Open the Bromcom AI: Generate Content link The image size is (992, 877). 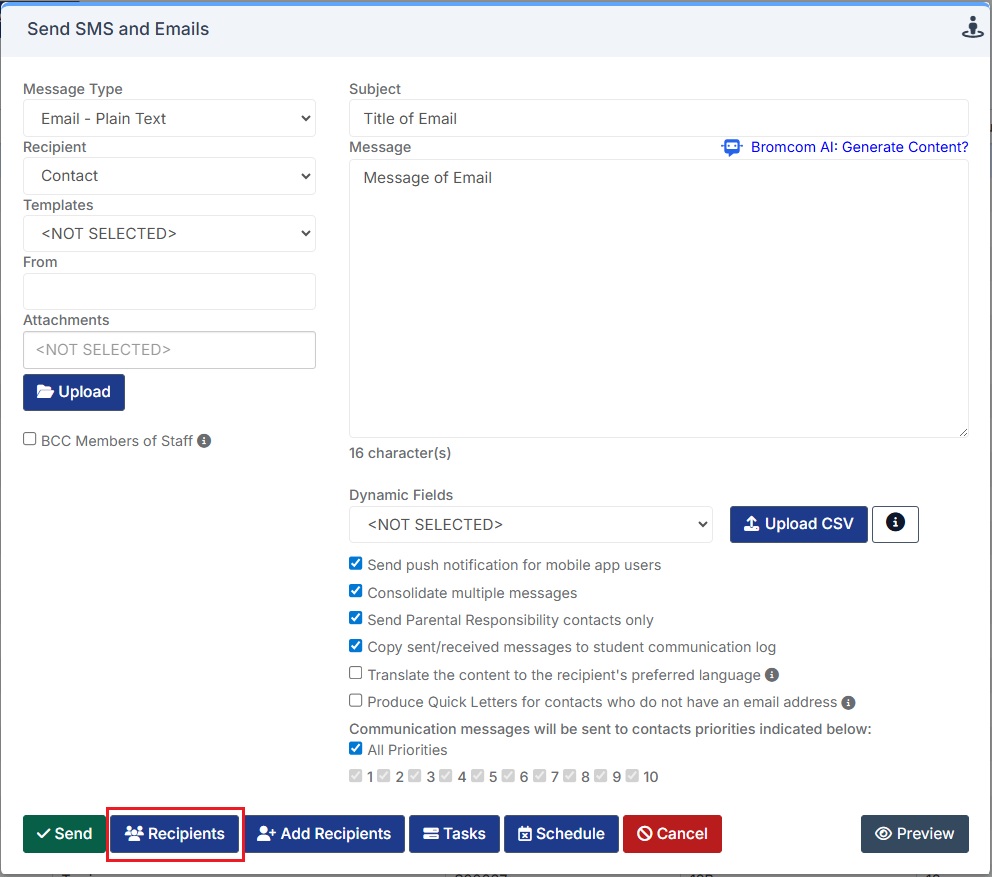click(859, 147)
